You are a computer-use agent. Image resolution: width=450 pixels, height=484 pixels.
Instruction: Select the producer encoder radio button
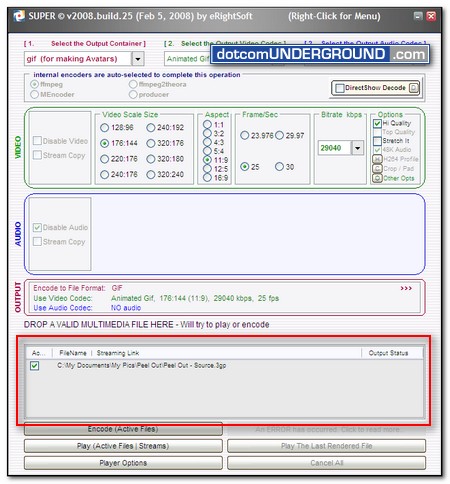[133, 95]
